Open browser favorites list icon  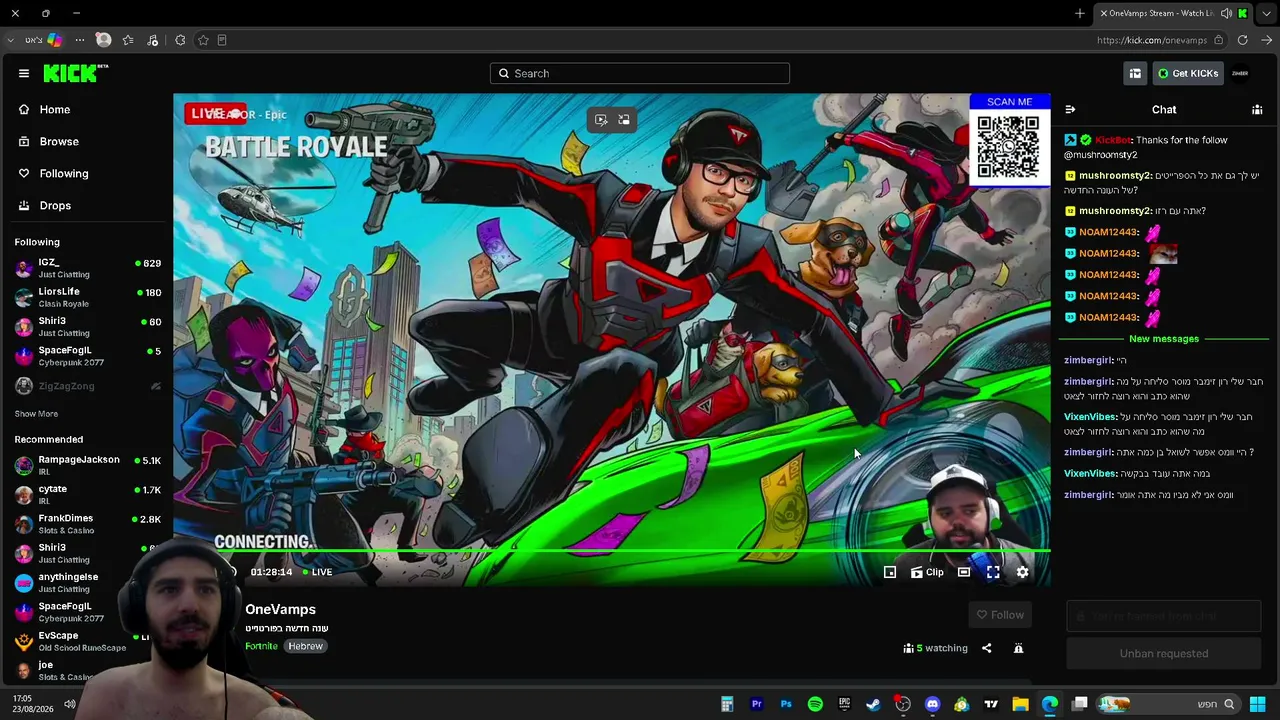click(128, 40)
